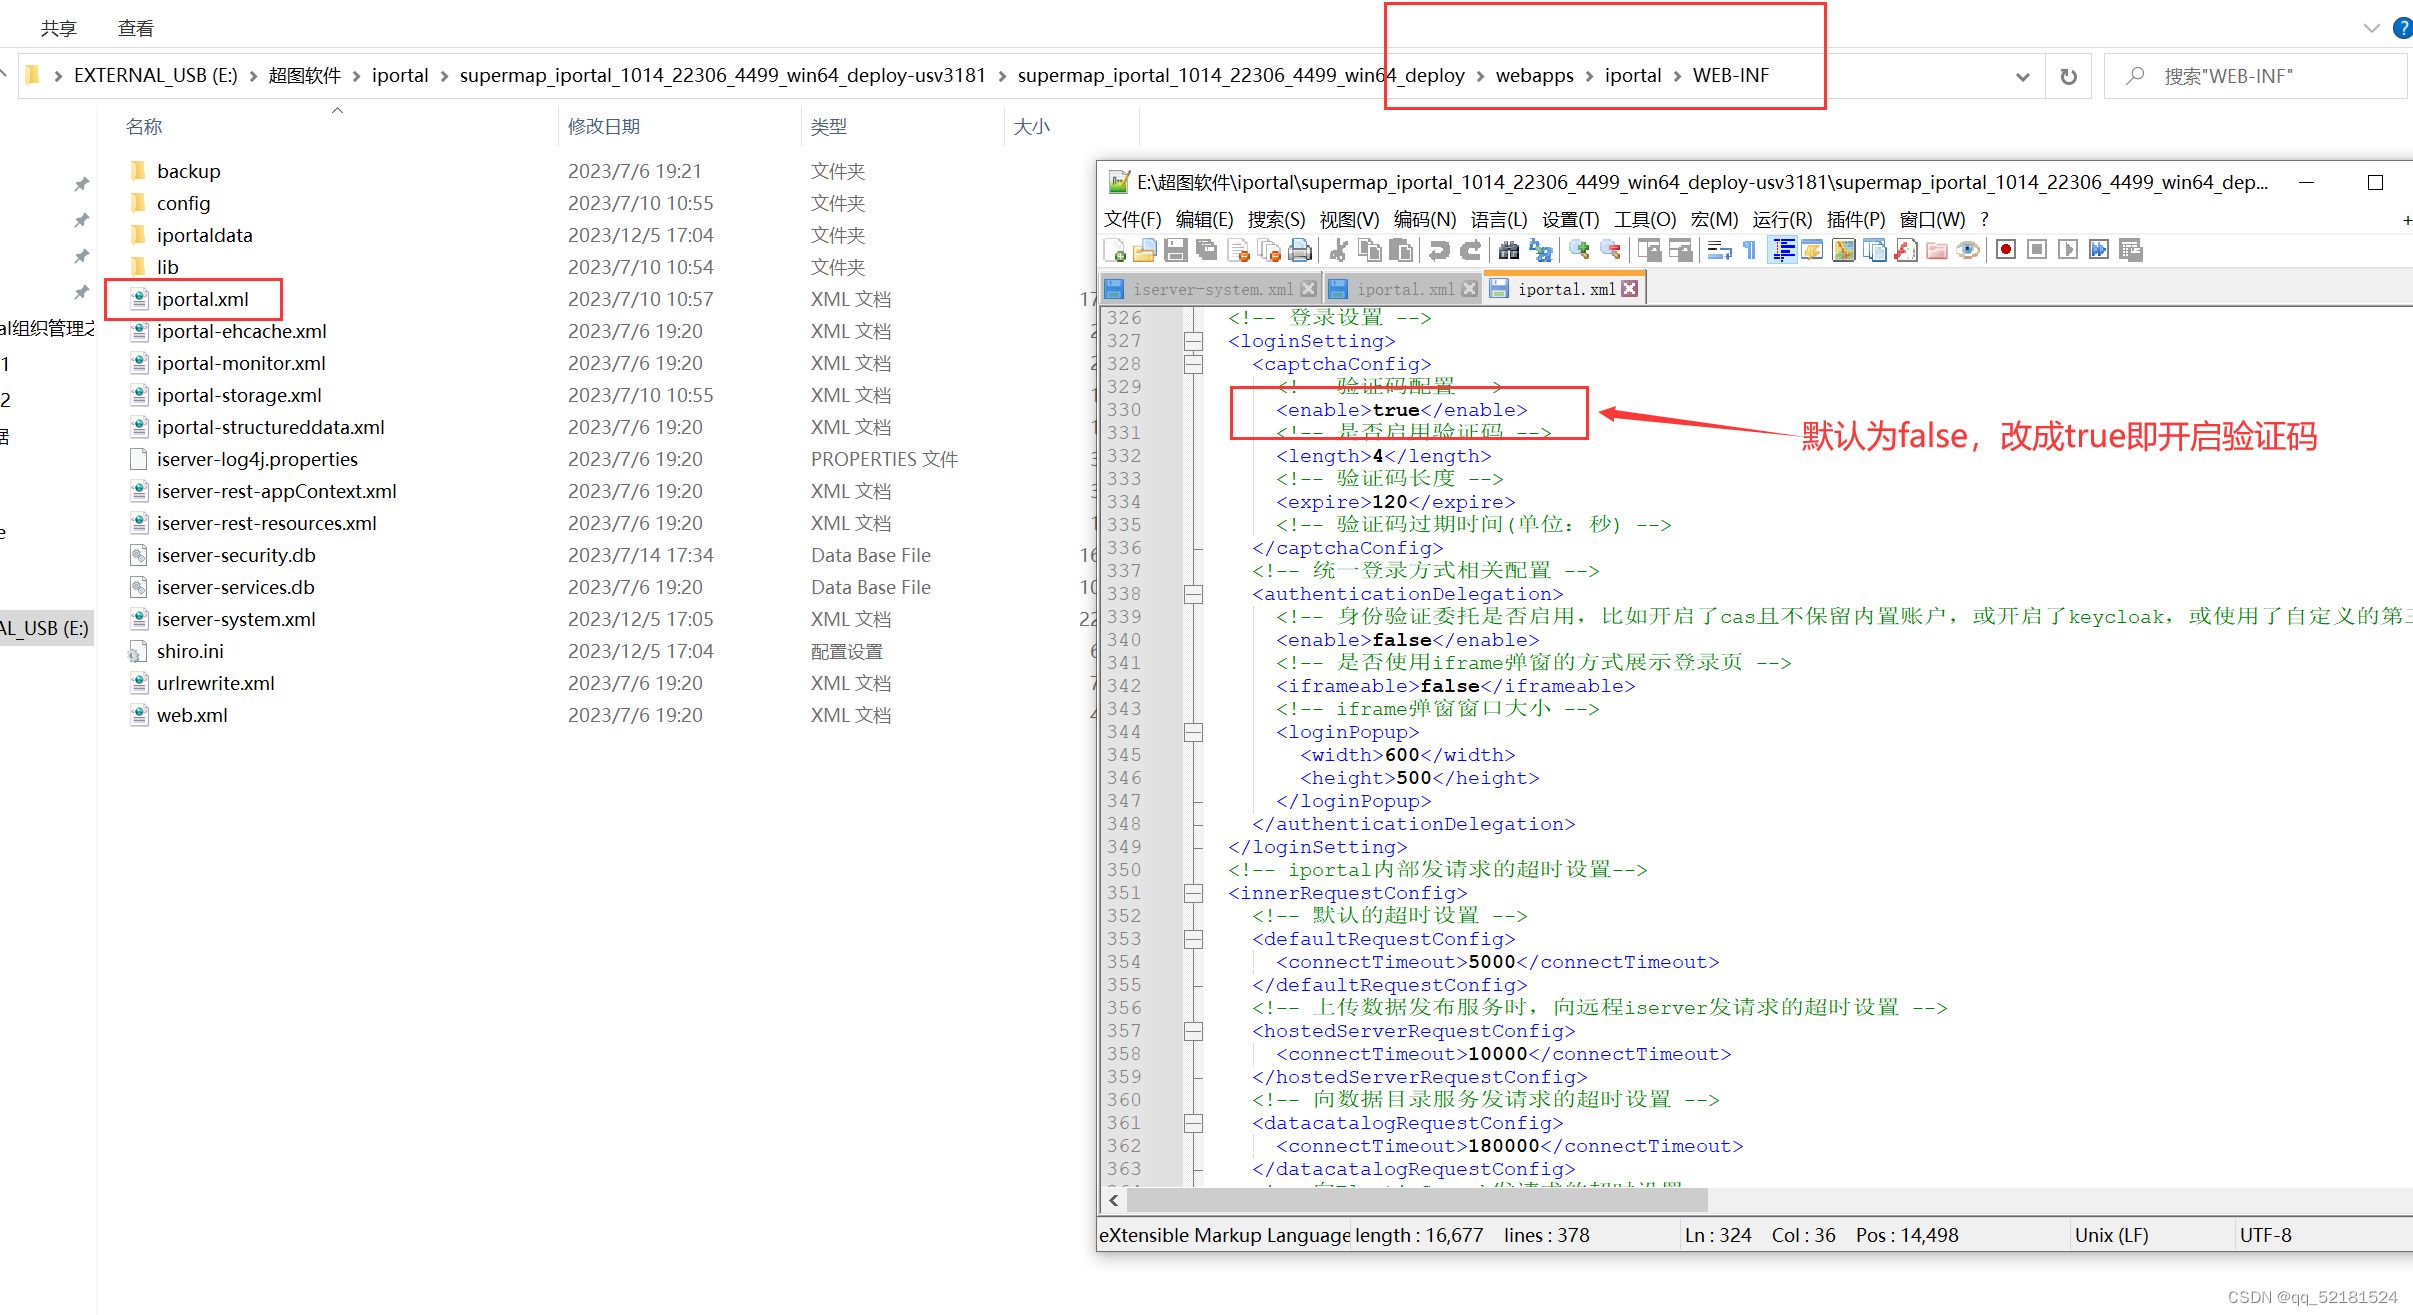Collapse the Explorer ribbon with the chevron
The image size is (2413, 1315).
(2372, 27)
